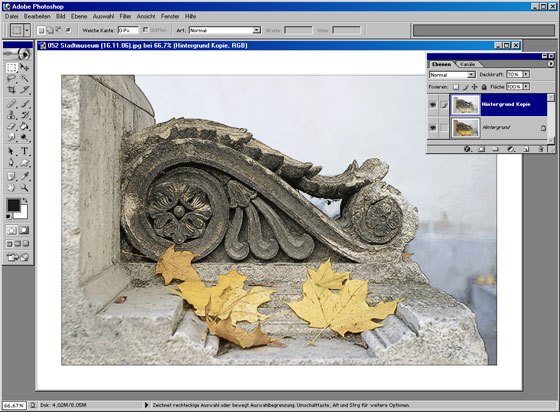Select the Hand tool
Image resolution: width=560 pixels, height=412 pixels.
tap(11, 187)
